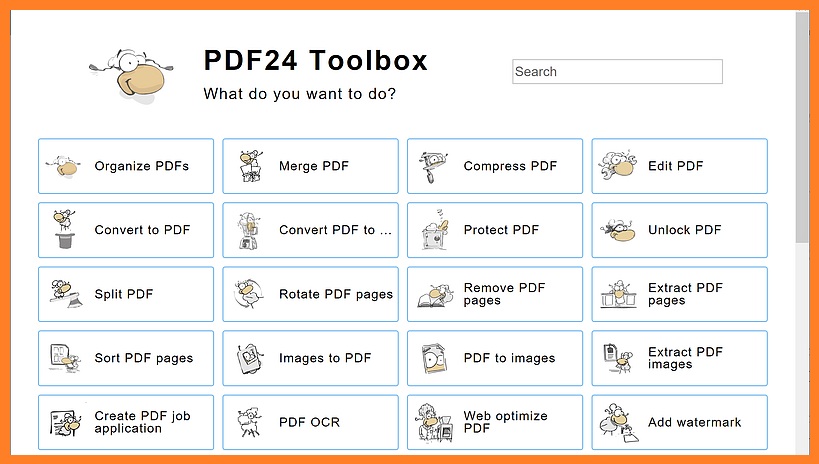819x464 pixels.
Task: Click the Extract PDF pages icon
Action: tap(618, 294)
